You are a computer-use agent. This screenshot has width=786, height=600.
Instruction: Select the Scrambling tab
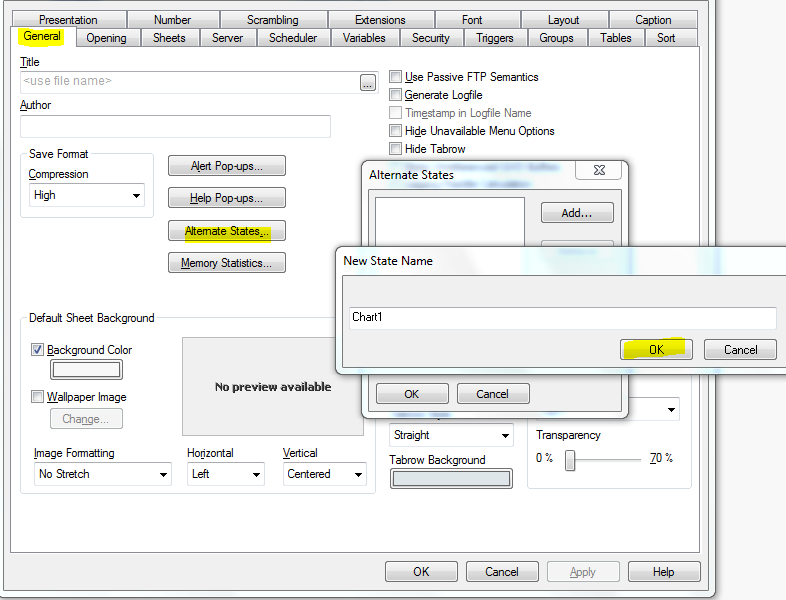click(273, 20)
